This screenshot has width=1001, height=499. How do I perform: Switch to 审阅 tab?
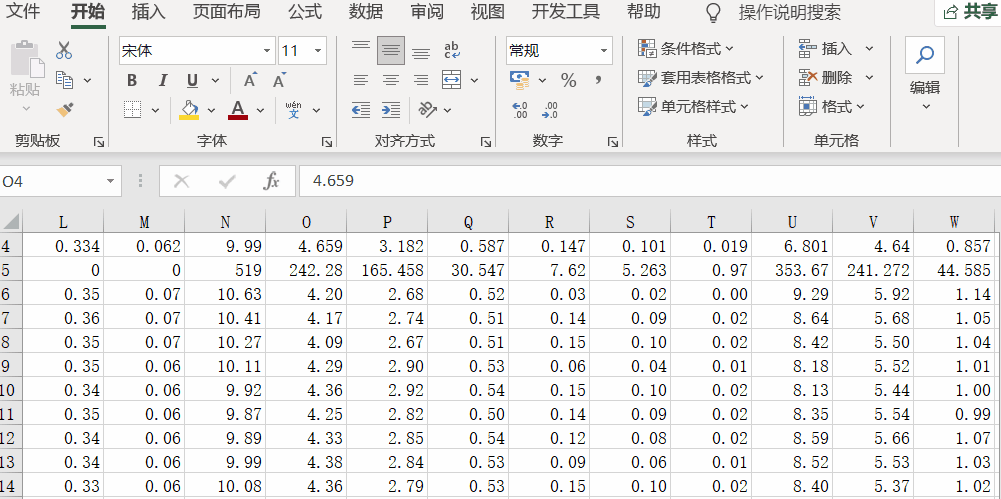click(427, 12)
